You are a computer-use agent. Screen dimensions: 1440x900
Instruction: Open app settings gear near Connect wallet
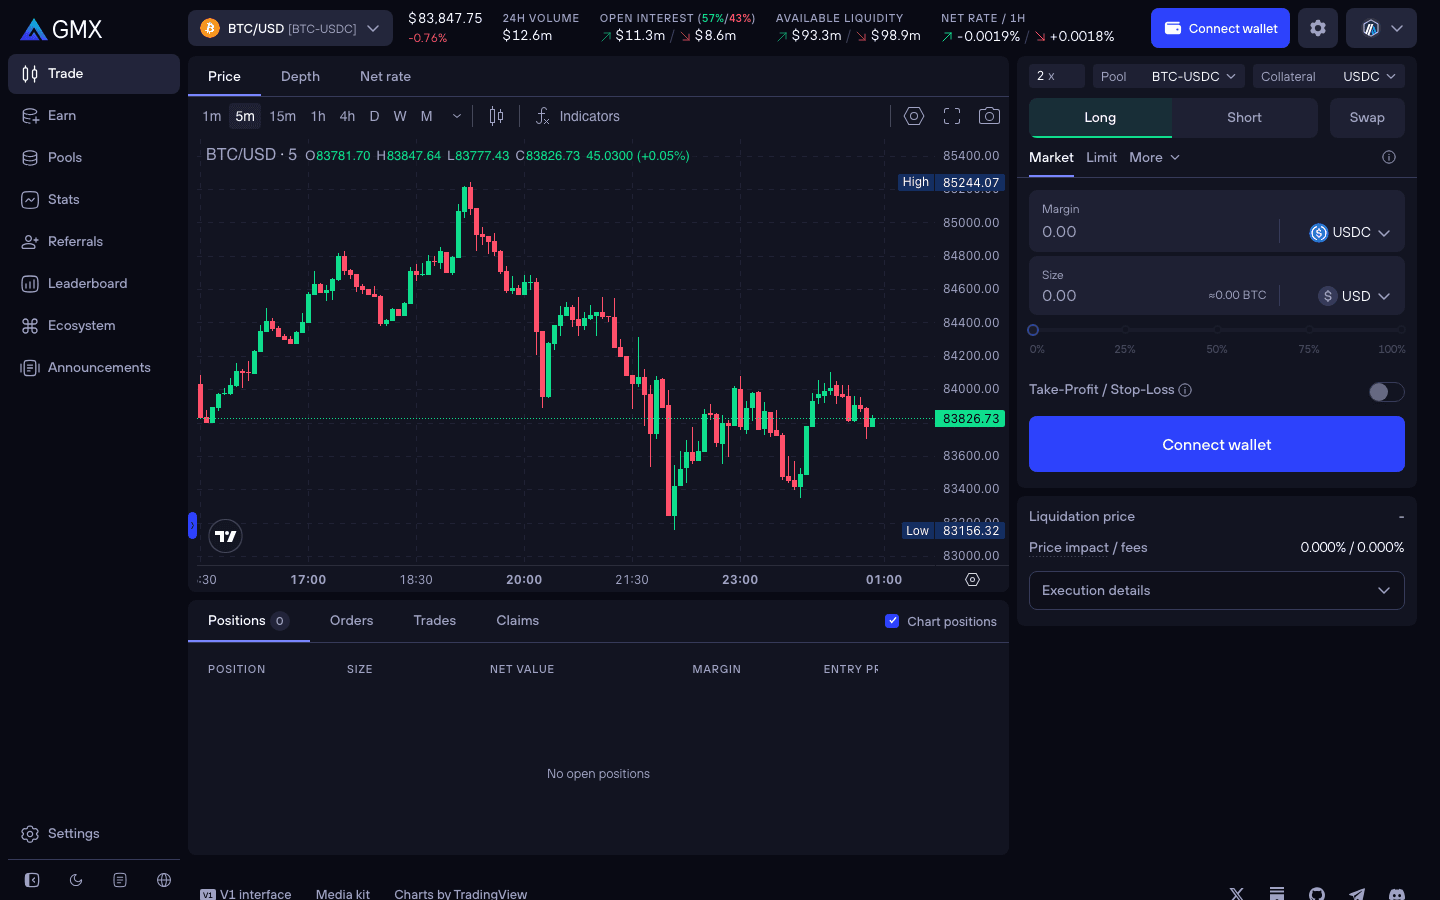click(1318, 28)
